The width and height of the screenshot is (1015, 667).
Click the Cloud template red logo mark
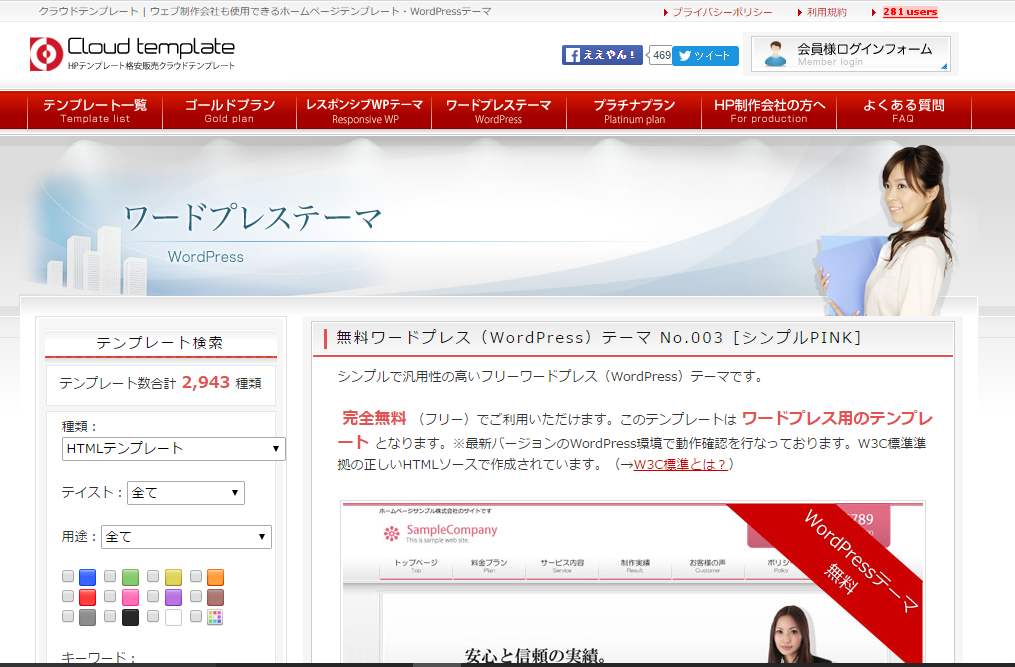(42, 49)
